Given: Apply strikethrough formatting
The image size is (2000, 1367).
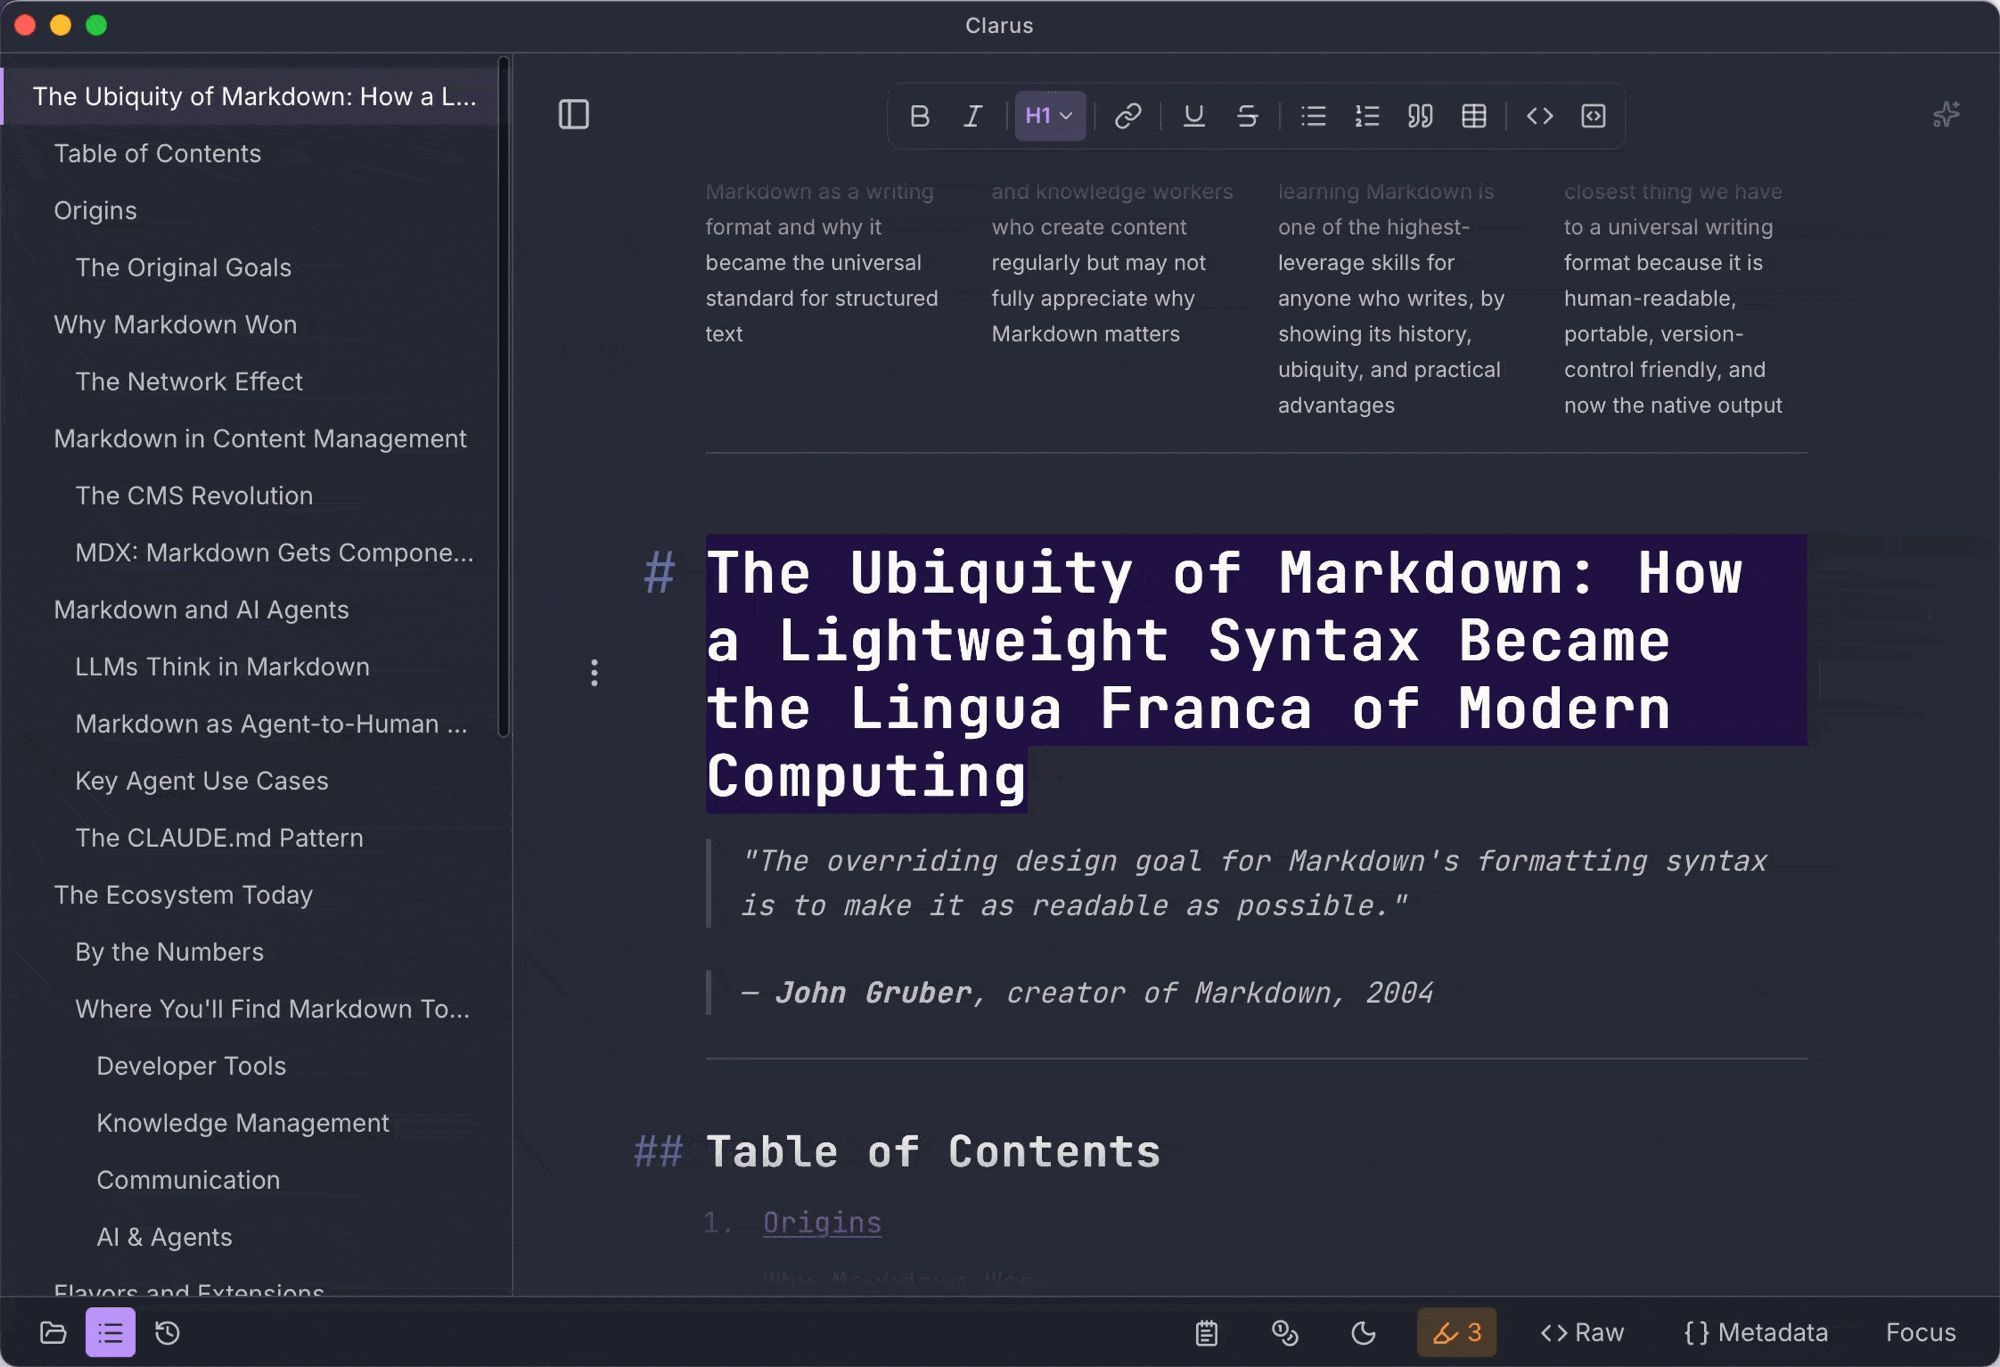Looking at the screenshot, I should click(x=1246, y=116).
